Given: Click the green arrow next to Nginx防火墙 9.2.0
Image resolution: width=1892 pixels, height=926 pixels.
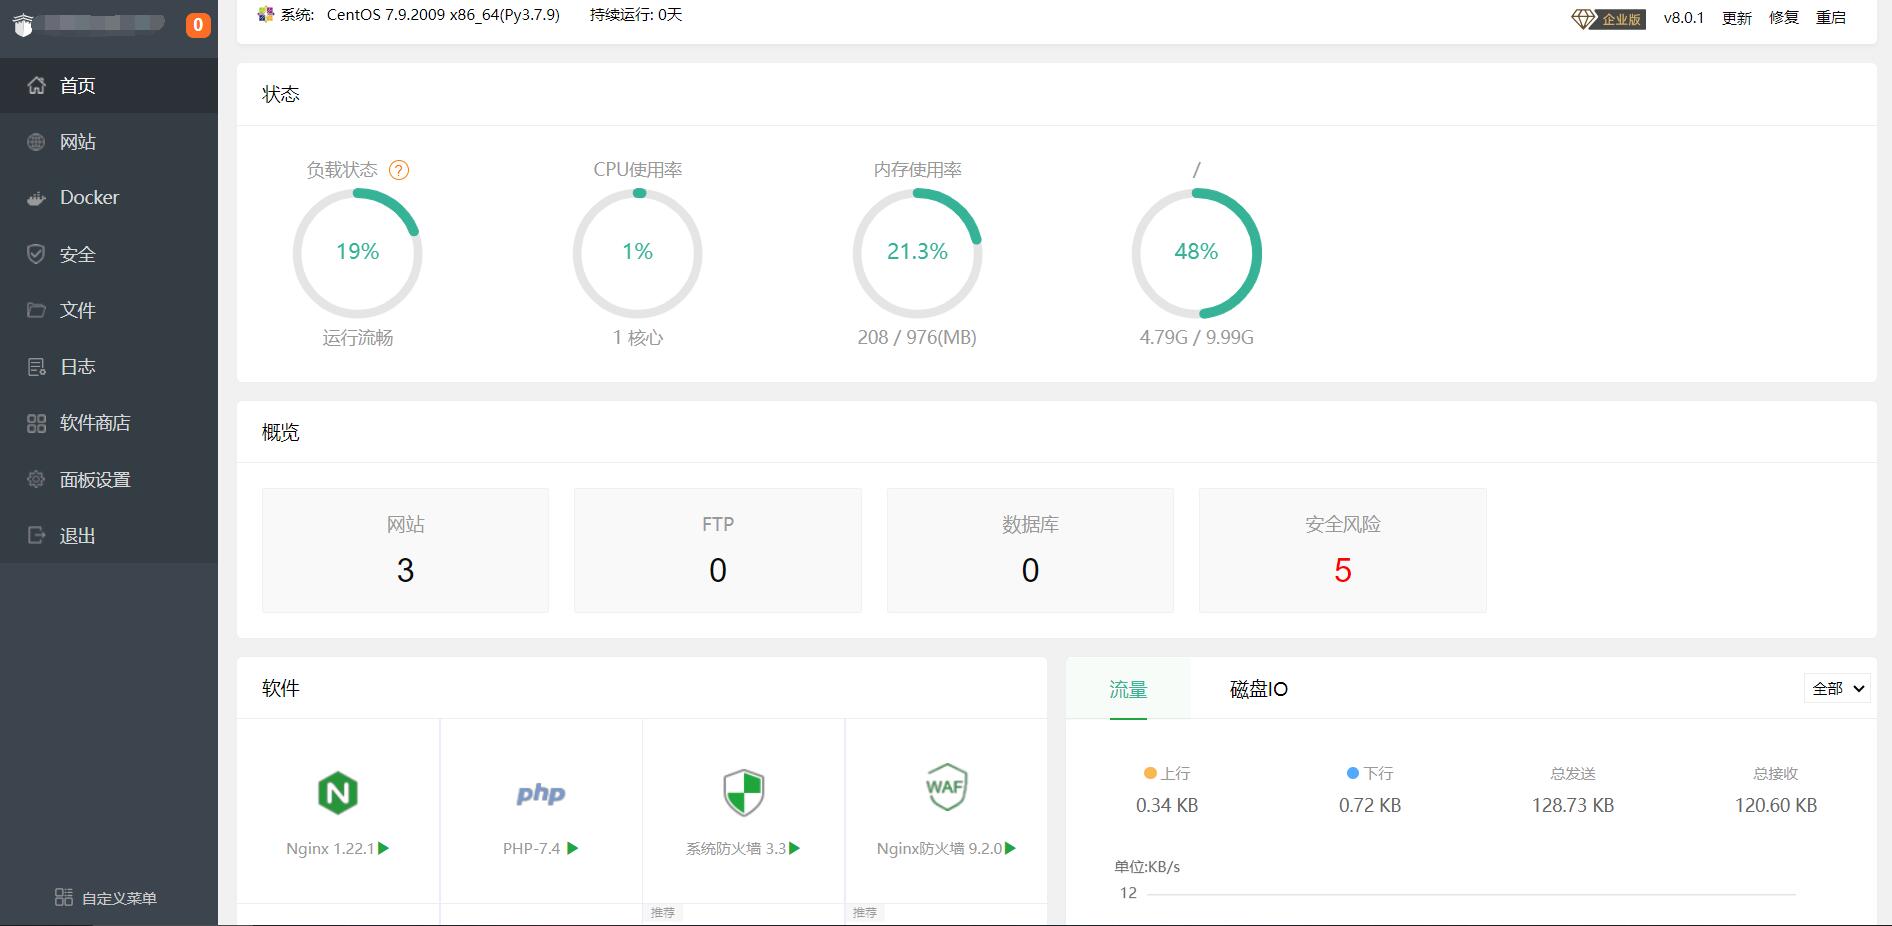Looking at the screenshot, I should point(1010,848).
